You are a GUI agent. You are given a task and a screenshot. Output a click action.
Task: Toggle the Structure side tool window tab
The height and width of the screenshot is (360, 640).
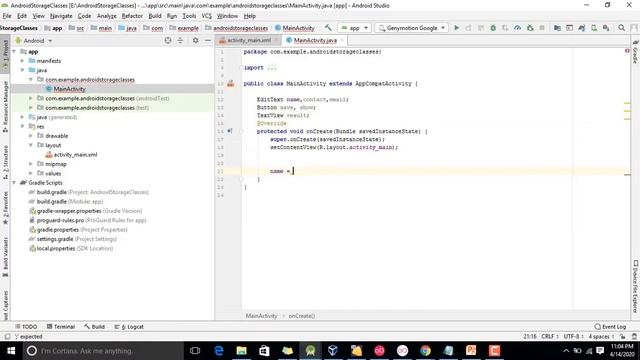tap(5, 162)
